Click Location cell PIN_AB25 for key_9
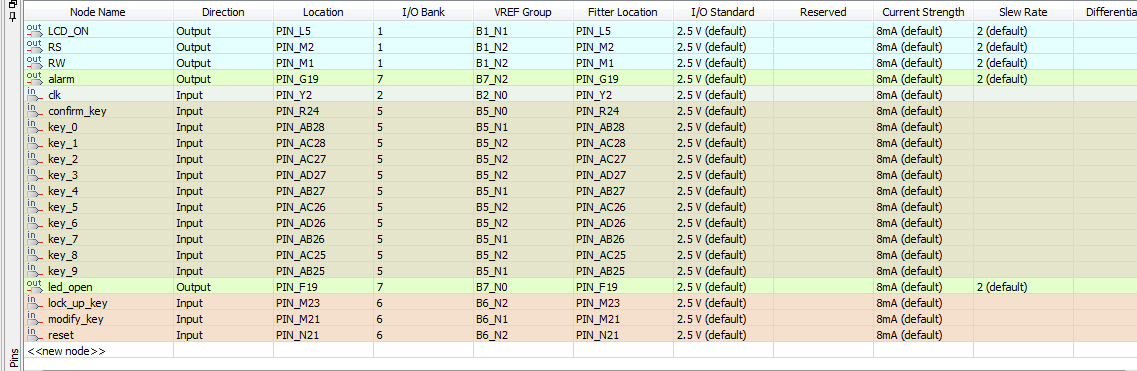 [323, 271]
